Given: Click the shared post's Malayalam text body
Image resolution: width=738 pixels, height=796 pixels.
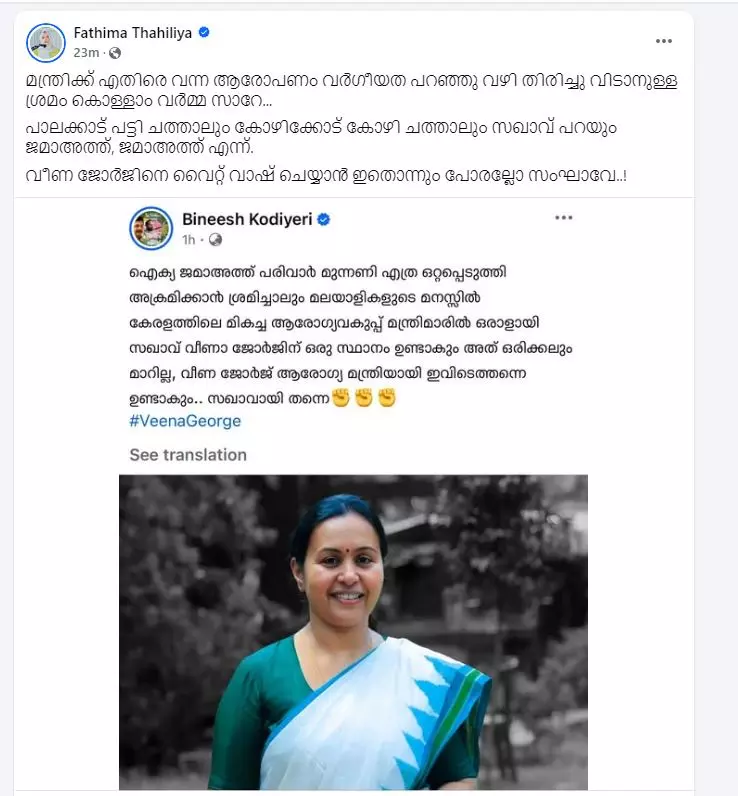Looking at the screenshot, I should (351, 336).
